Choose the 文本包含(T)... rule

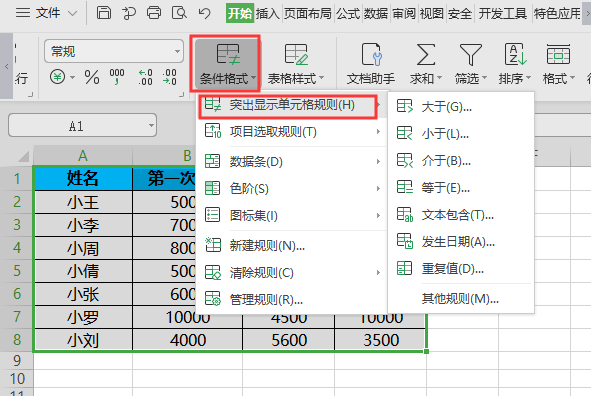coord(461,215)
